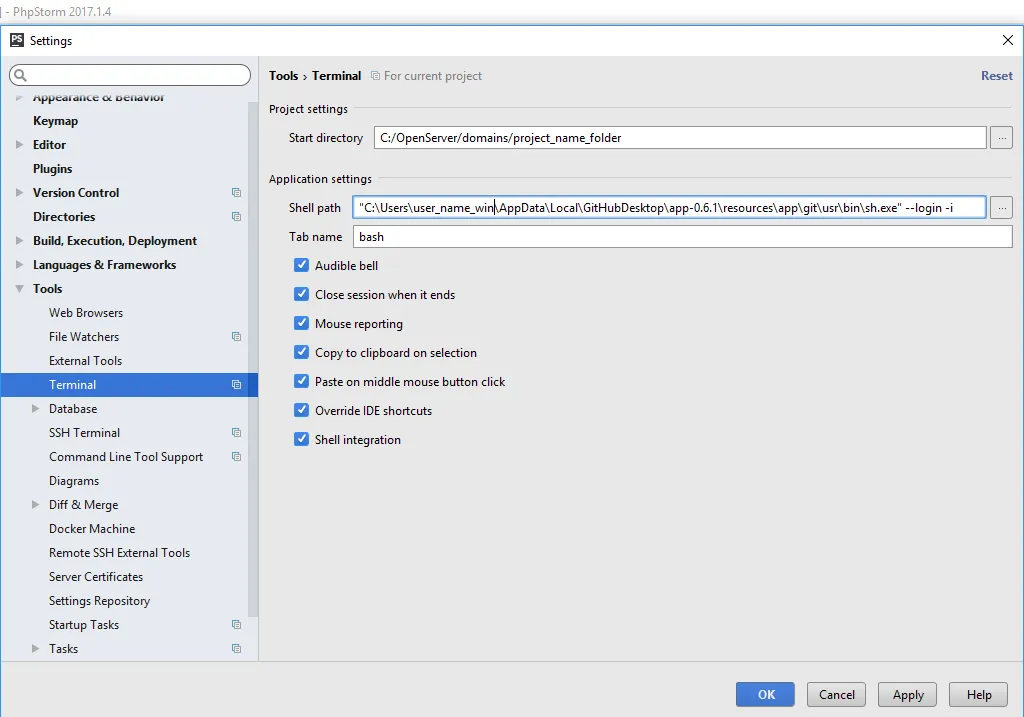The image size is (1024, 717).
Task: Click project-level icon beside File Watchers
Action: coord(236,337)
